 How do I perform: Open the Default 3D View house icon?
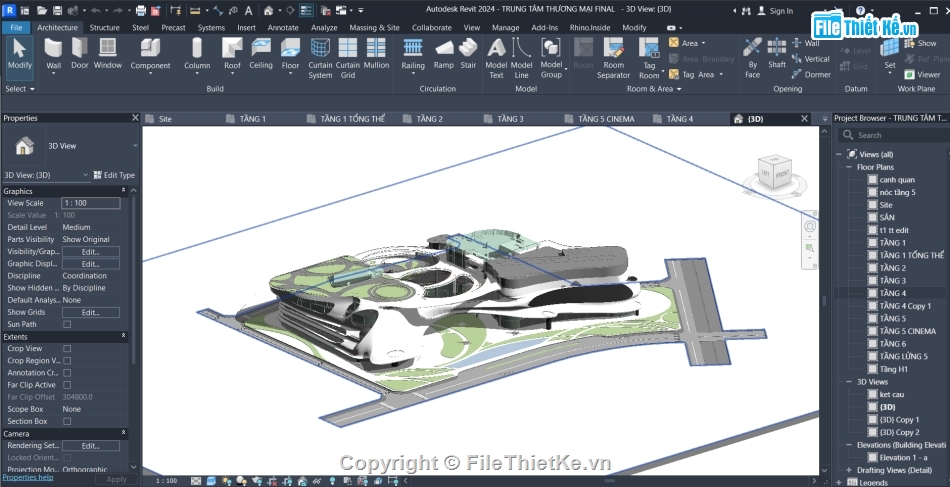(268, 10)
